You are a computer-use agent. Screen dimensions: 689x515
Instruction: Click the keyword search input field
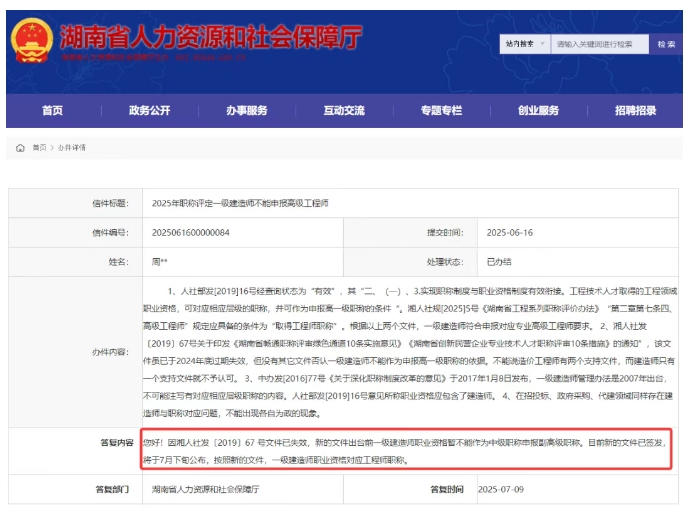[x=598, y=44]
